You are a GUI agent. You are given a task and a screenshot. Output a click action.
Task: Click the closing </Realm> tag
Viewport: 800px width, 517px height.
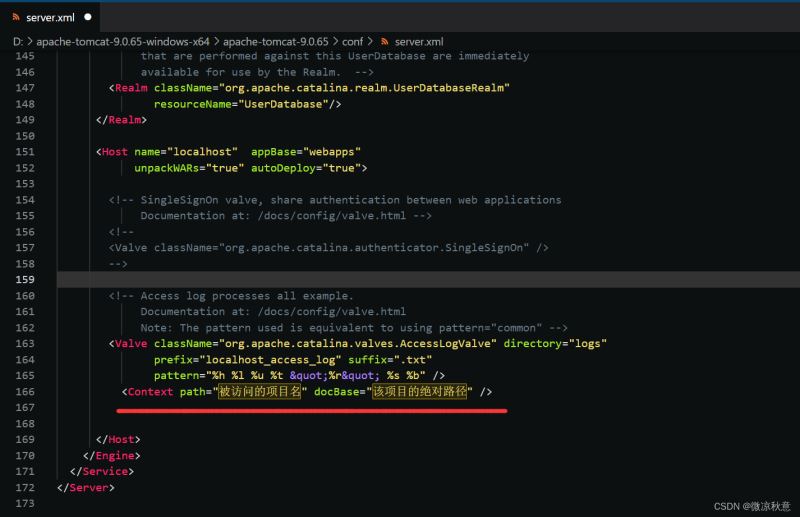tap(121, 120)
